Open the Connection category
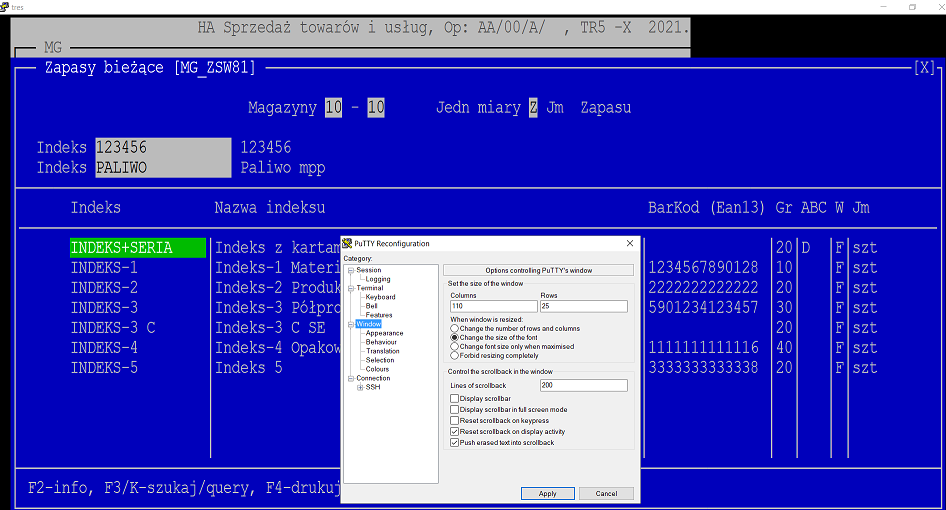946x510 pixels. click(373, 378)
